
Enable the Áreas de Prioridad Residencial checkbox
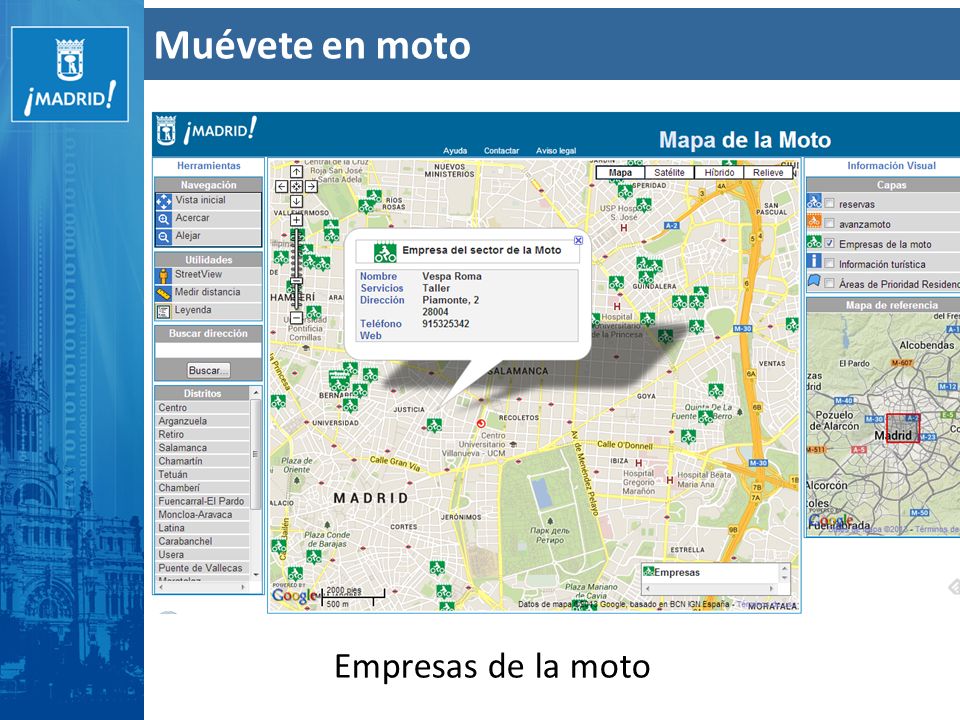pos(830,283)
